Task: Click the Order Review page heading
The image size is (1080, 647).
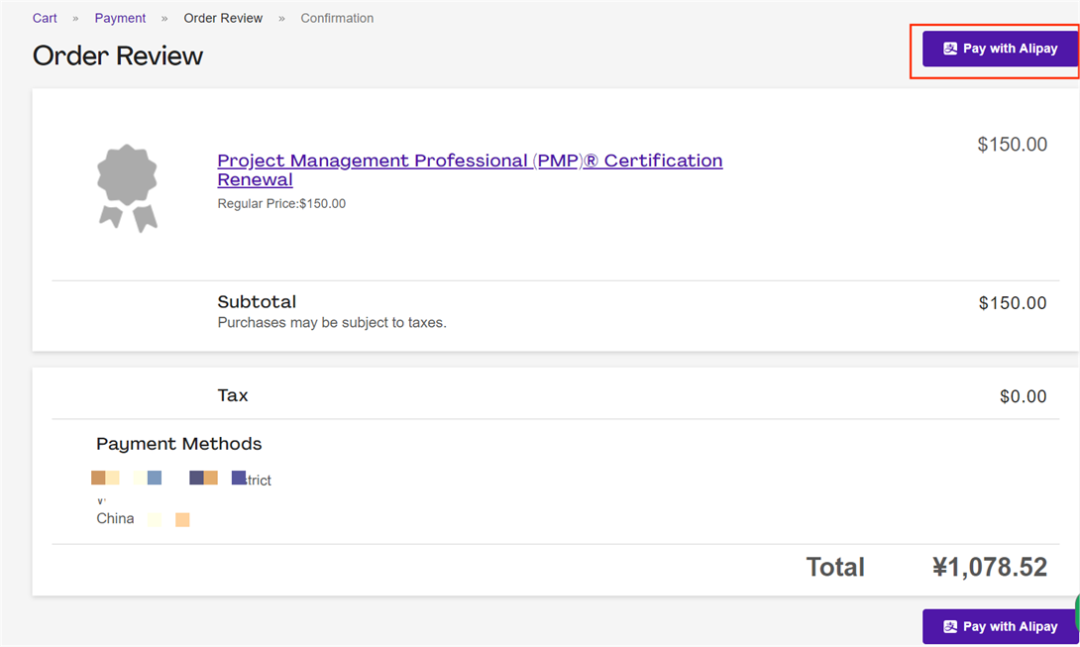Action: (118, 56)
